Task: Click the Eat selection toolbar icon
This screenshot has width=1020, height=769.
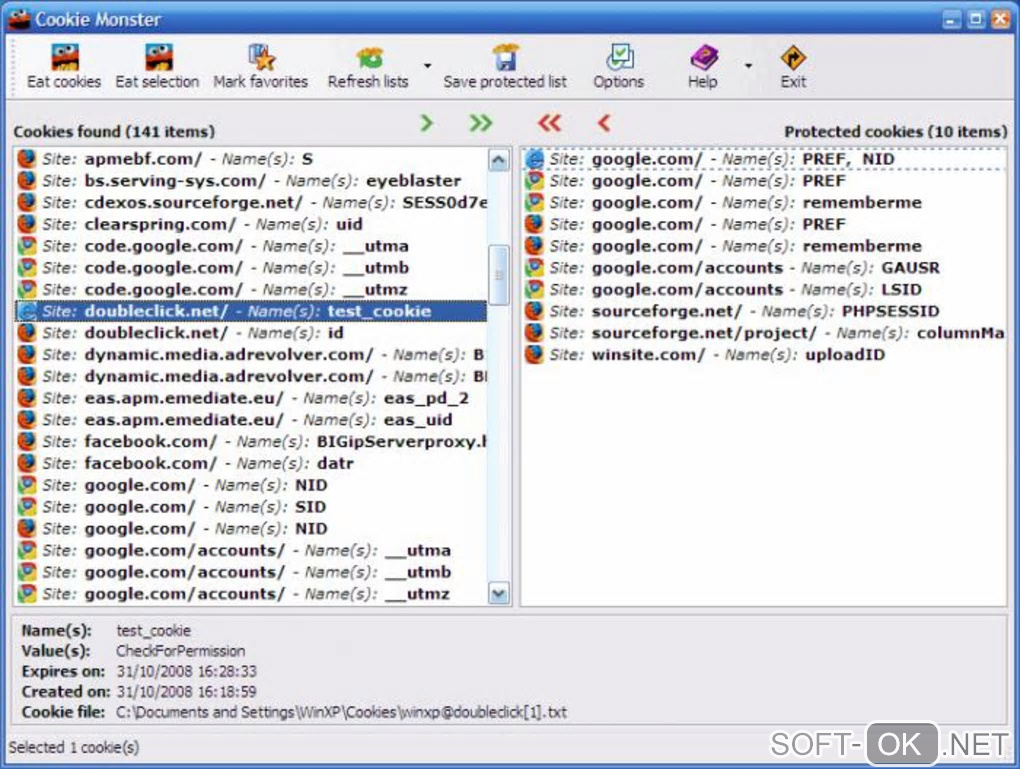Action: 159,58
